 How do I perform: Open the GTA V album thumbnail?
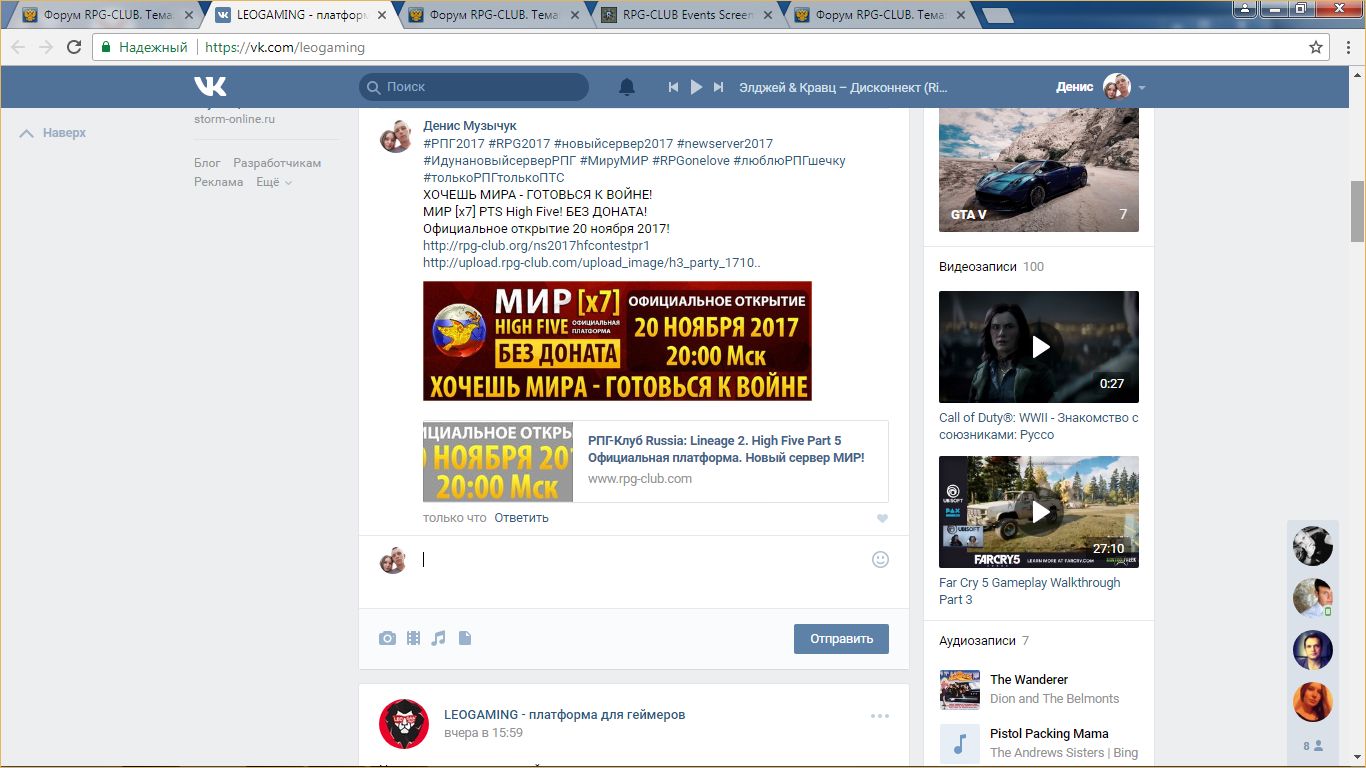click(1038, 167)
